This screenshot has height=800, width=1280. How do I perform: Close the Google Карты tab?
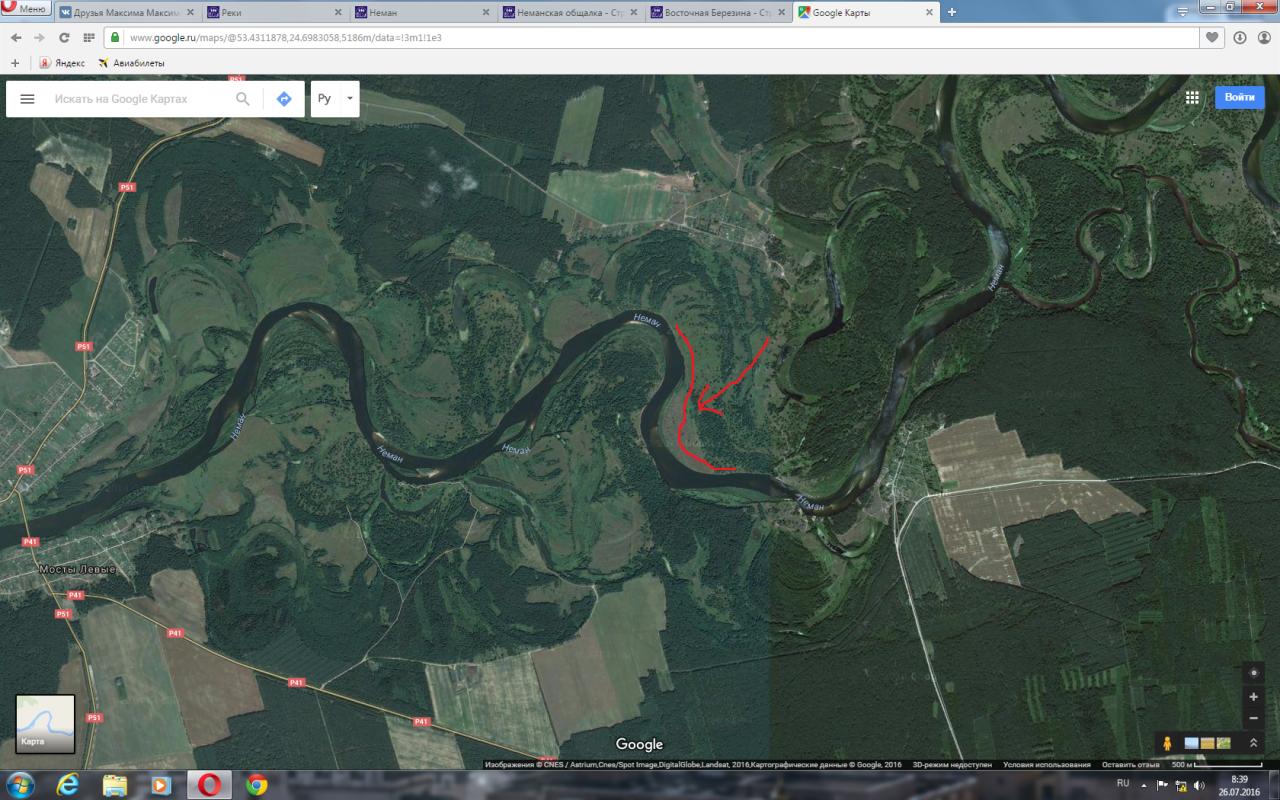click(x=929, y=12)
